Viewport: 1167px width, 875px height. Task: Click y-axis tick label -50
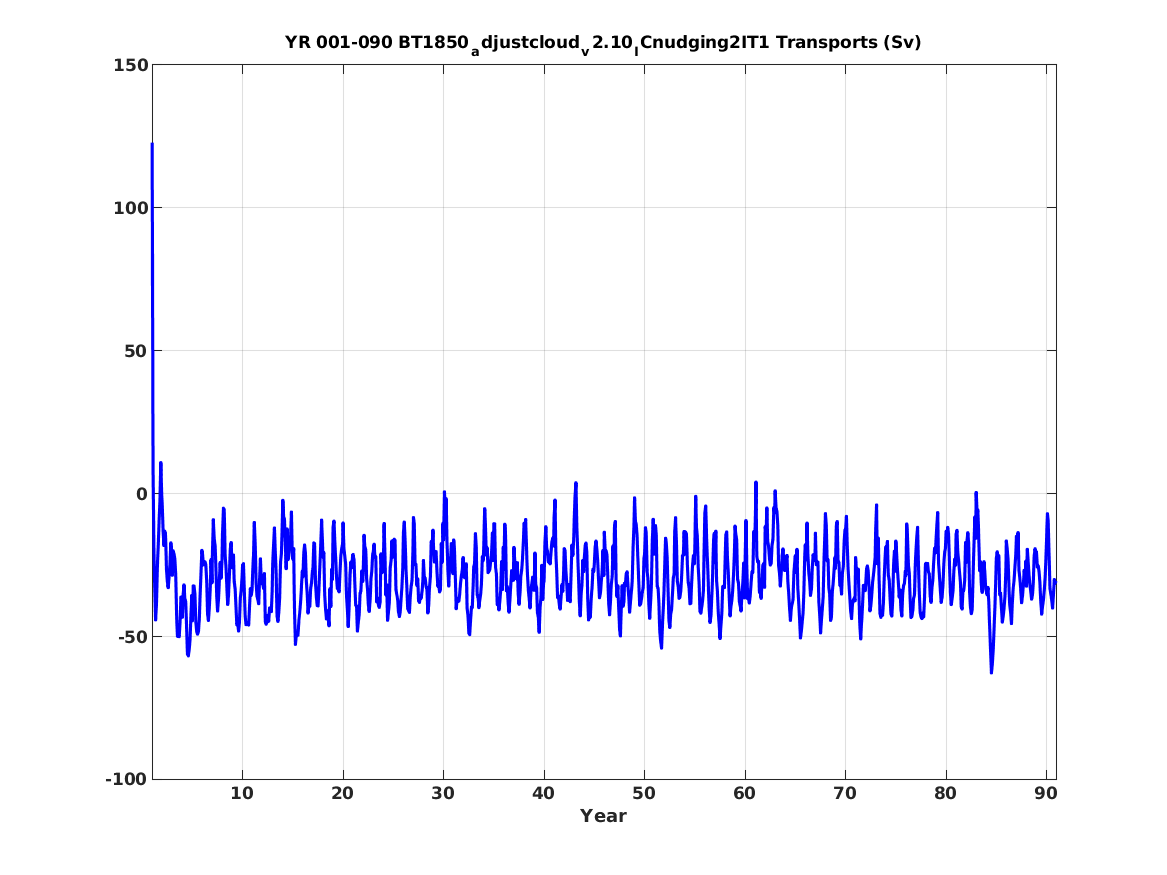(x=133, y=637)
